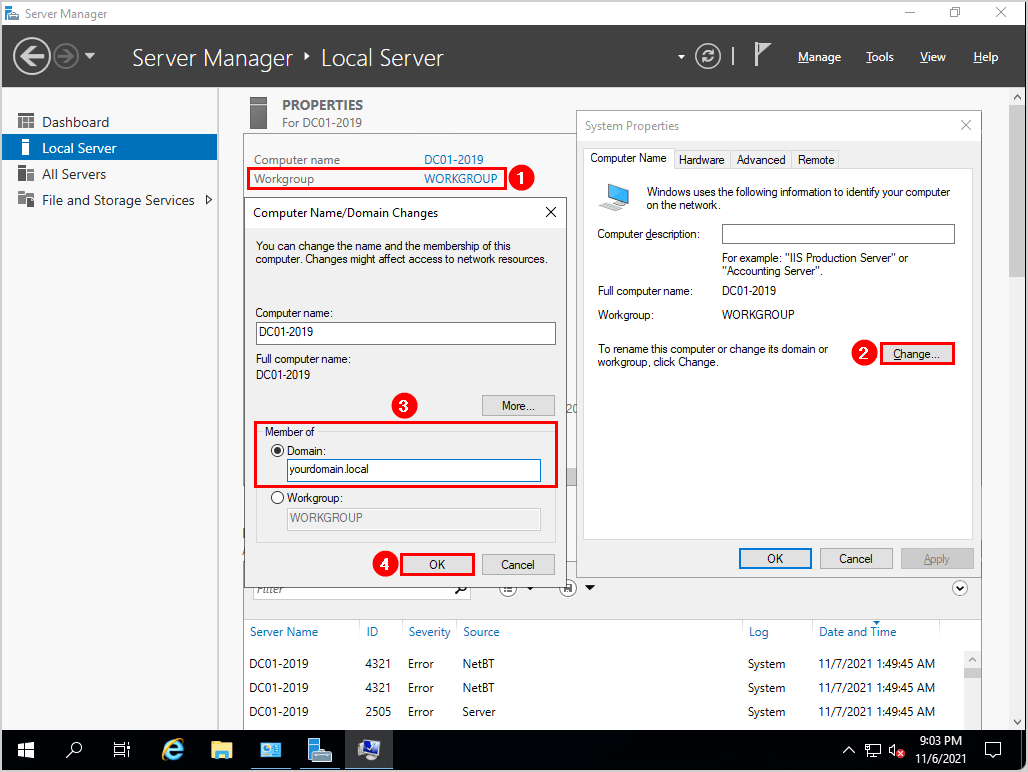Click the network tray icon
The width and height of the screenshot is (1028, 772).
[x=873, y=750]
